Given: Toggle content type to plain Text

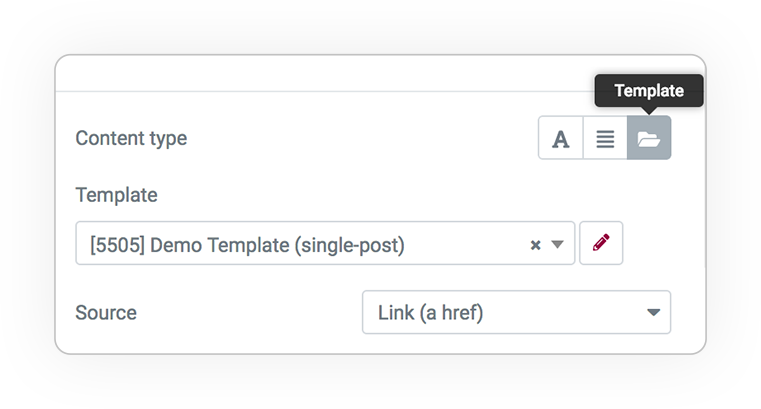Looking at the screenshot, I should coord(561,138).
